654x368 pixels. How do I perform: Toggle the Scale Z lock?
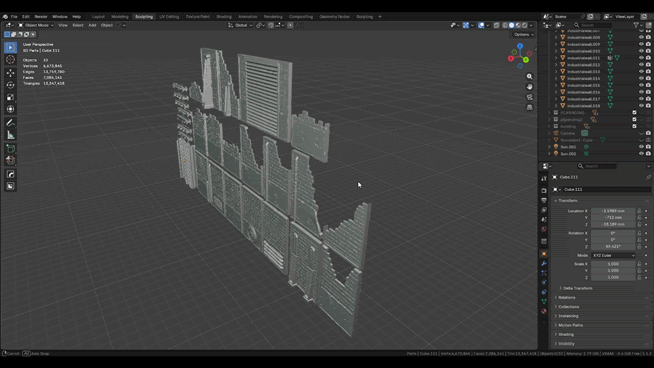(x=639, y=277)
